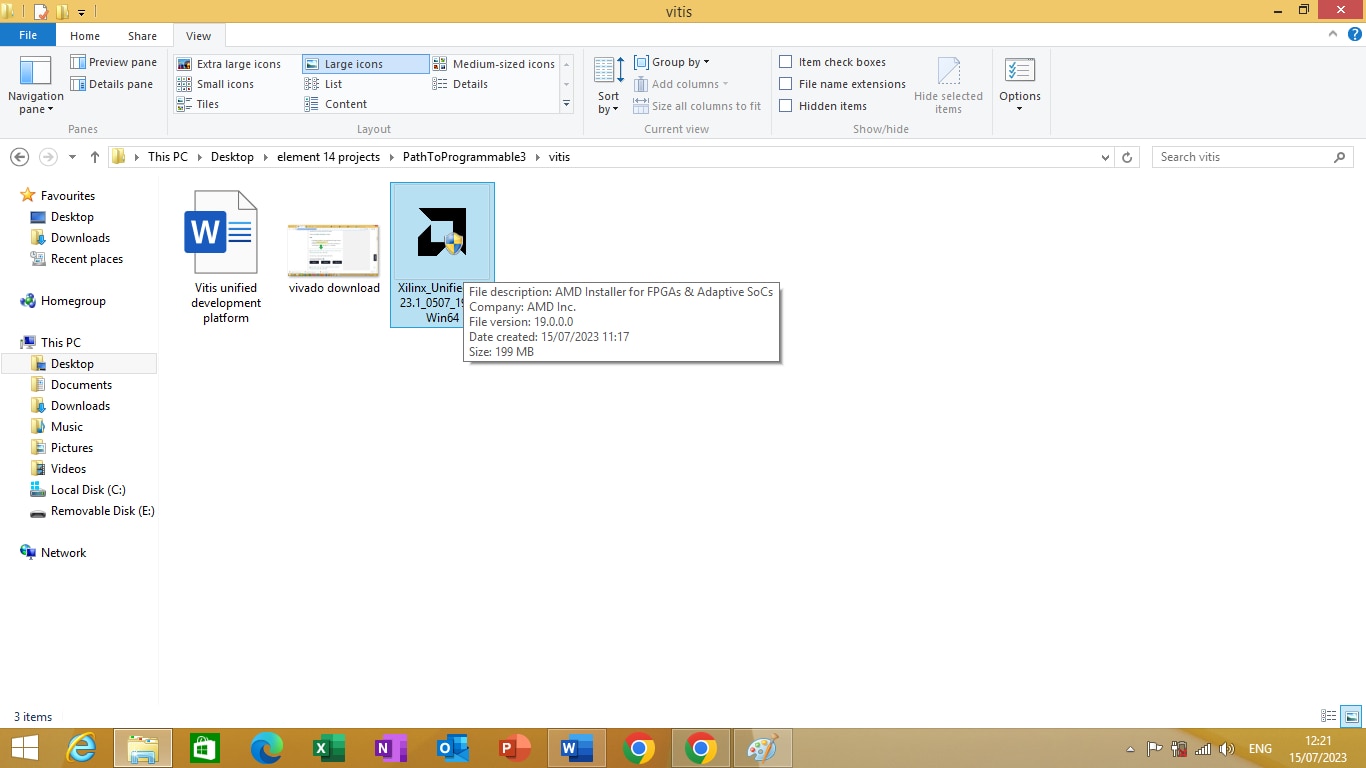
Task: Open the recent locations dropdown arrow
Action: click(x=72, y=157)
